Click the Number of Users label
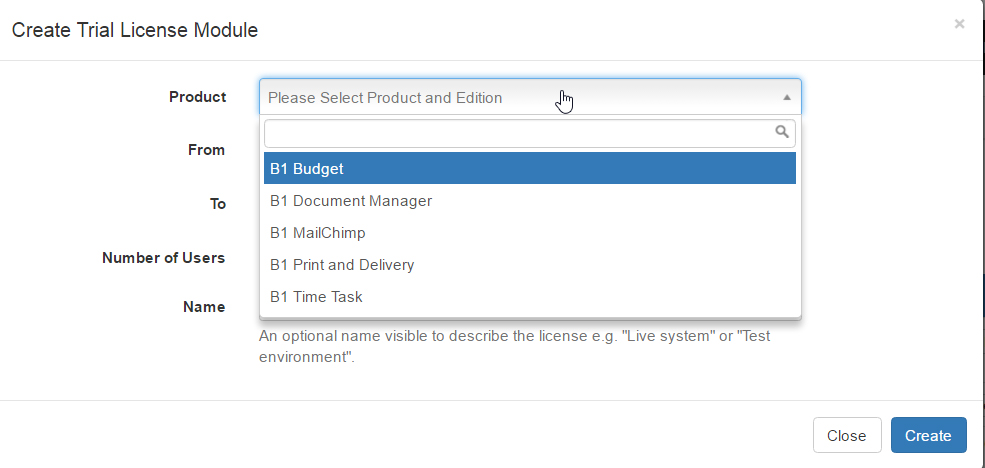 (x=163, y=258)
